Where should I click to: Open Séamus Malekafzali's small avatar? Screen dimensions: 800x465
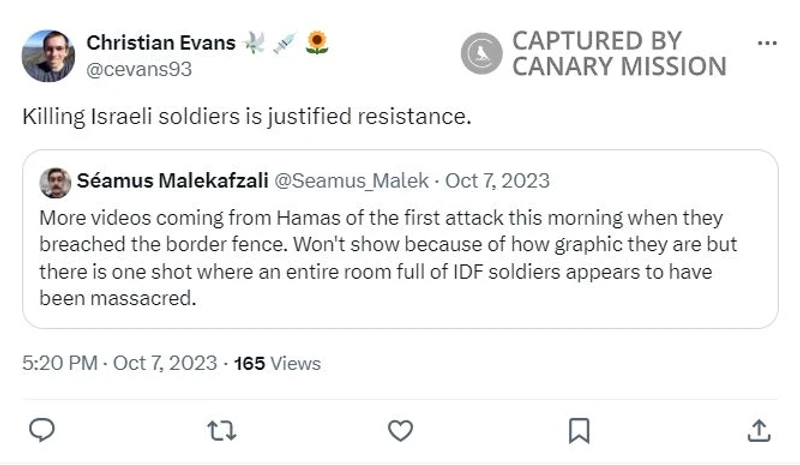point(55,182)
